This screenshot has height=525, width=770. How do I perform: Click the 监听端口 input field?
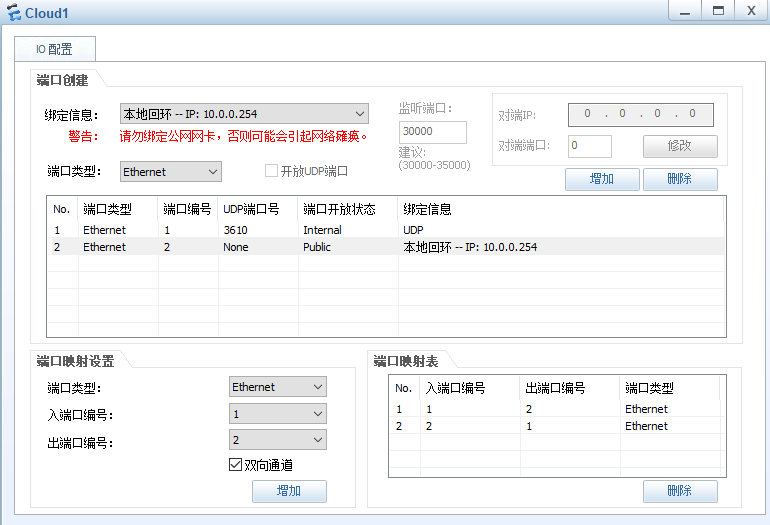click(x=432, y=132)
